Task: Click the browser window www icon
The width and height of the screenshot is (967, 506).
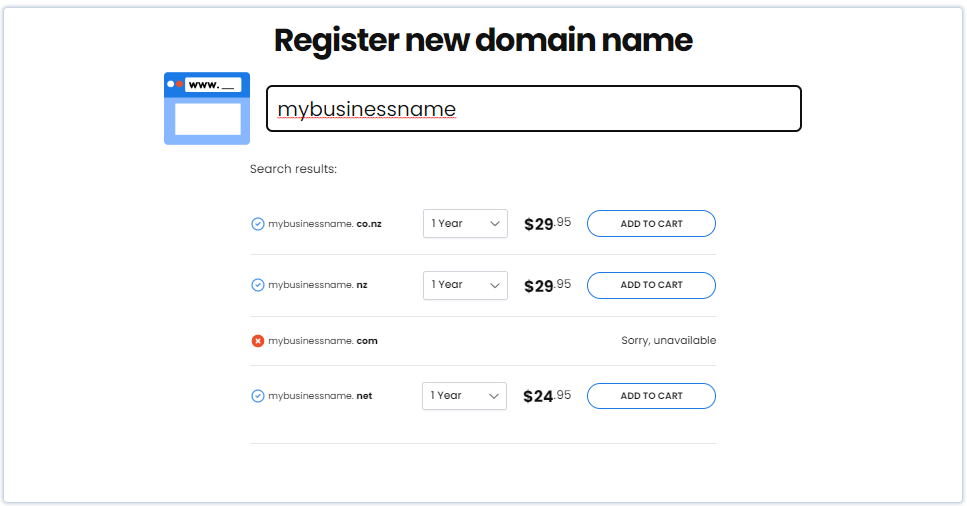Action: [207, 109]
